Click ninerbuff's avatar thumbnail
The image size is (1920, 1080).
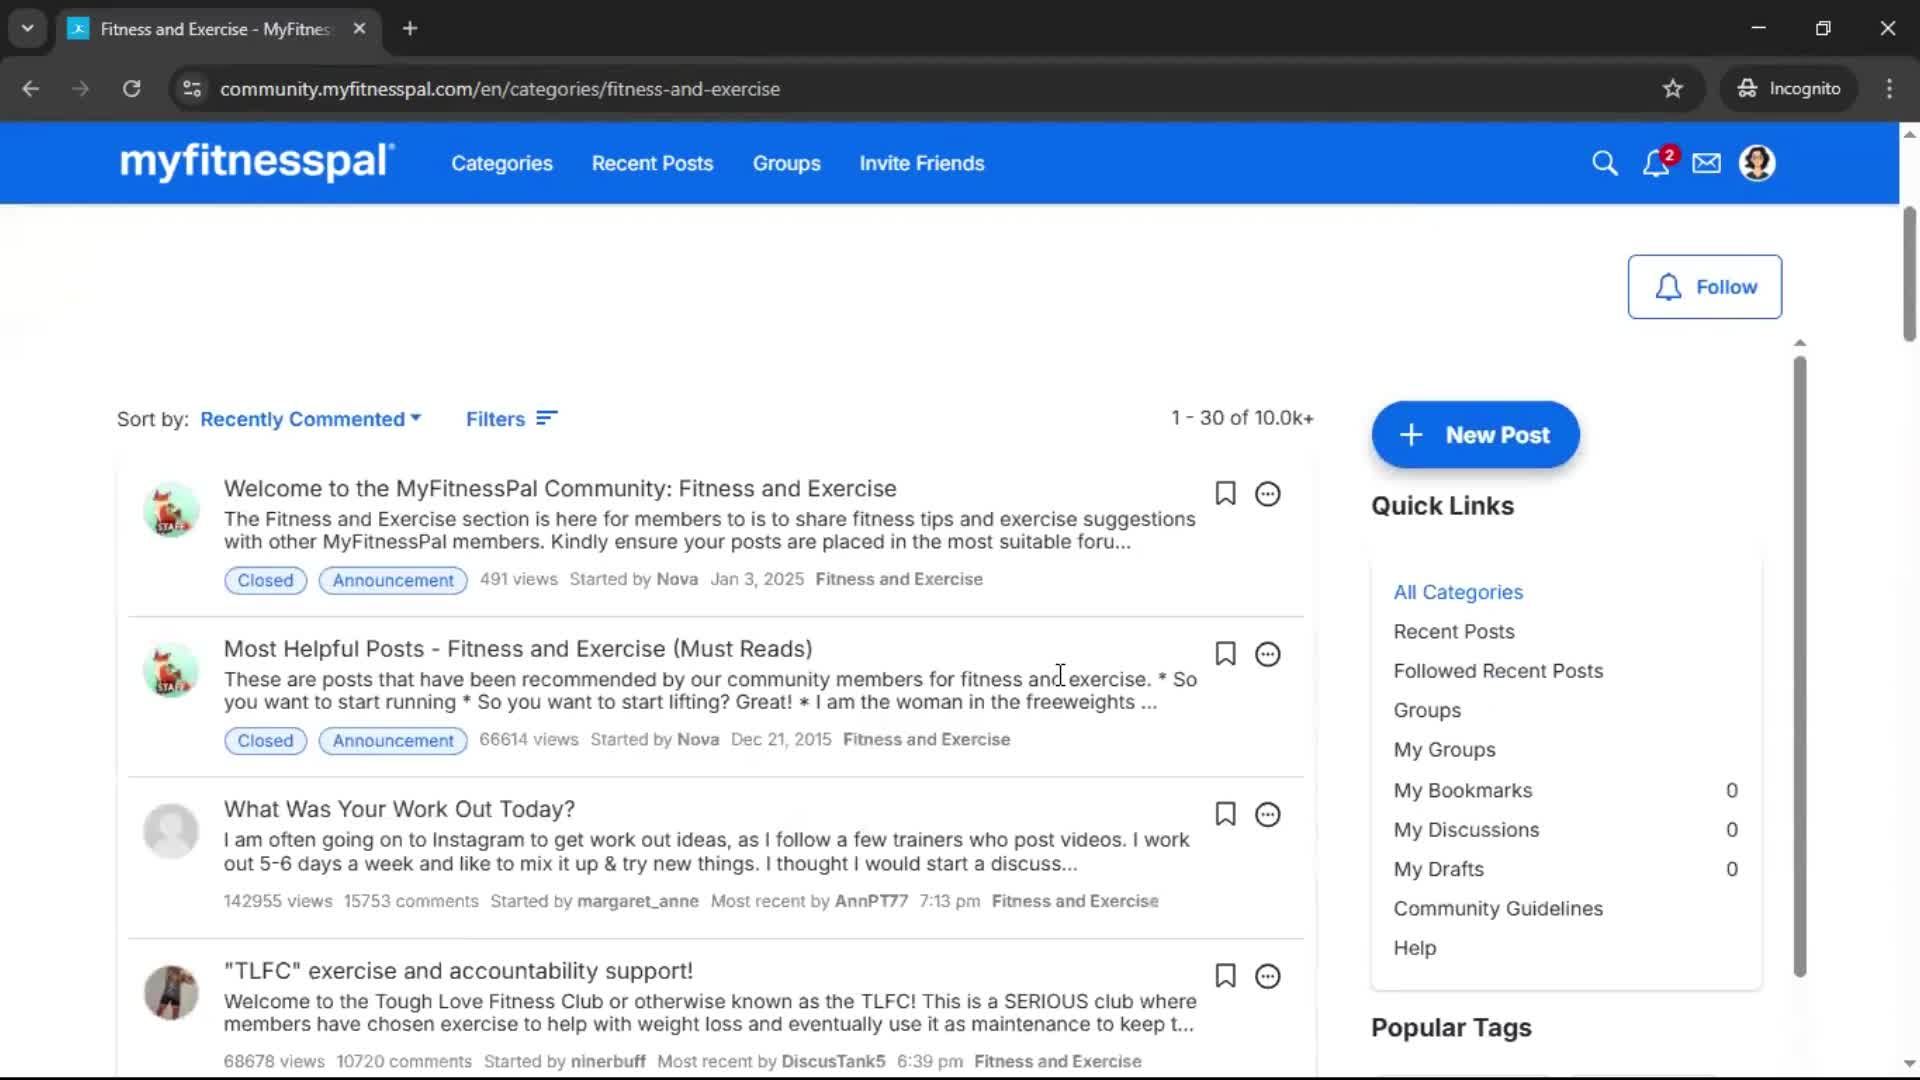[x=171, y=992]
